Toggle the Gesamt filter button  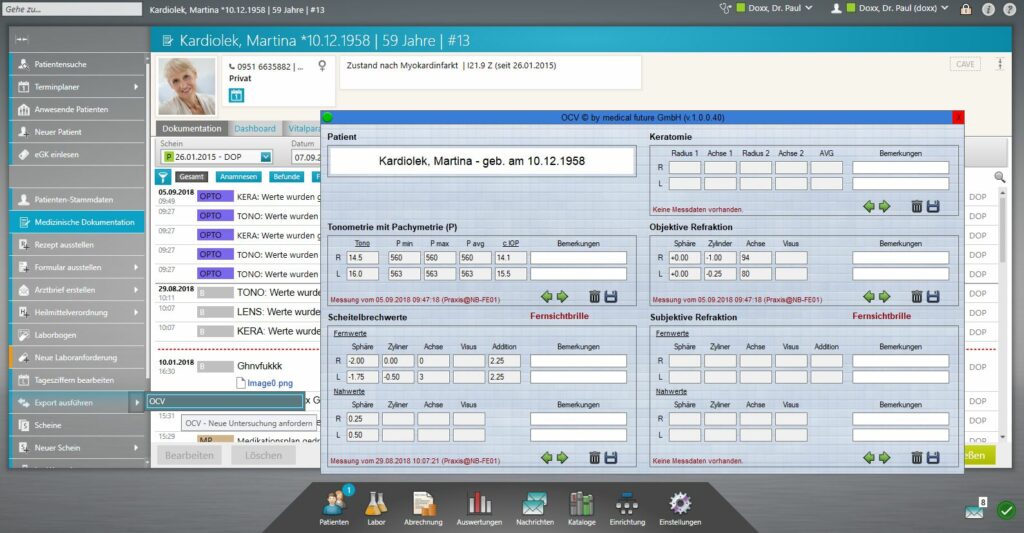tap(191, 177)
